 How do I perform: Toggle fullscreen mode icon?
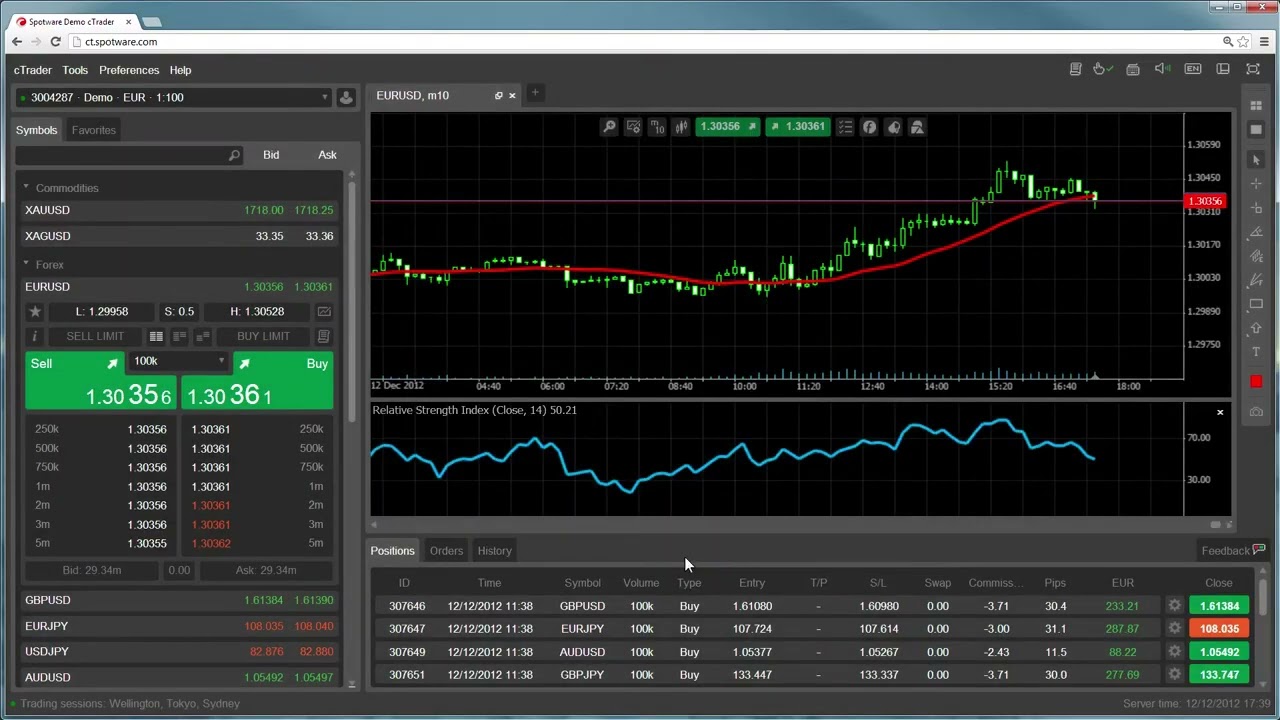click(1252, 69)
